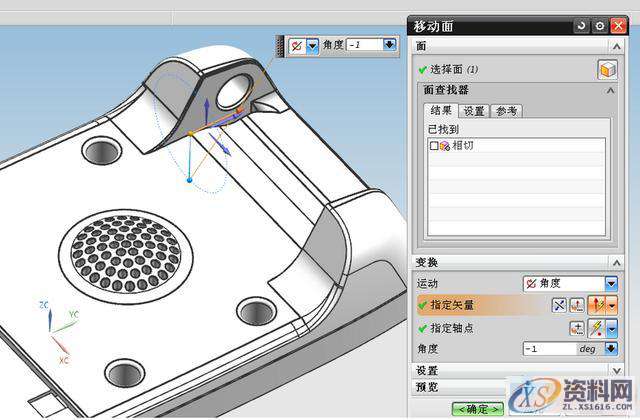640x420 pixels.
Task: Click the reset dialog icon in title bar
Action: [x=582, y=25]
